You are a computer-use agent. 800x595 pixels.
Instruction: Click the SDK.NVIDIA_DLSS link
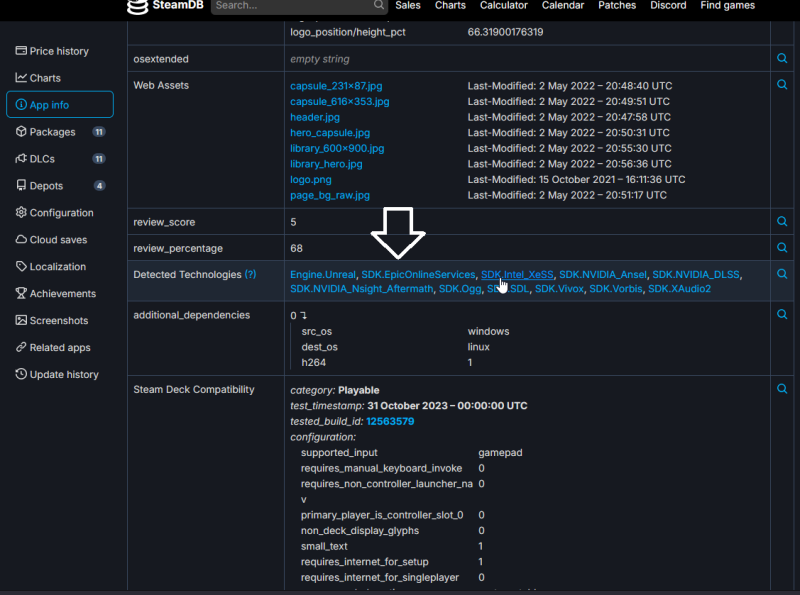pos(695,275)
